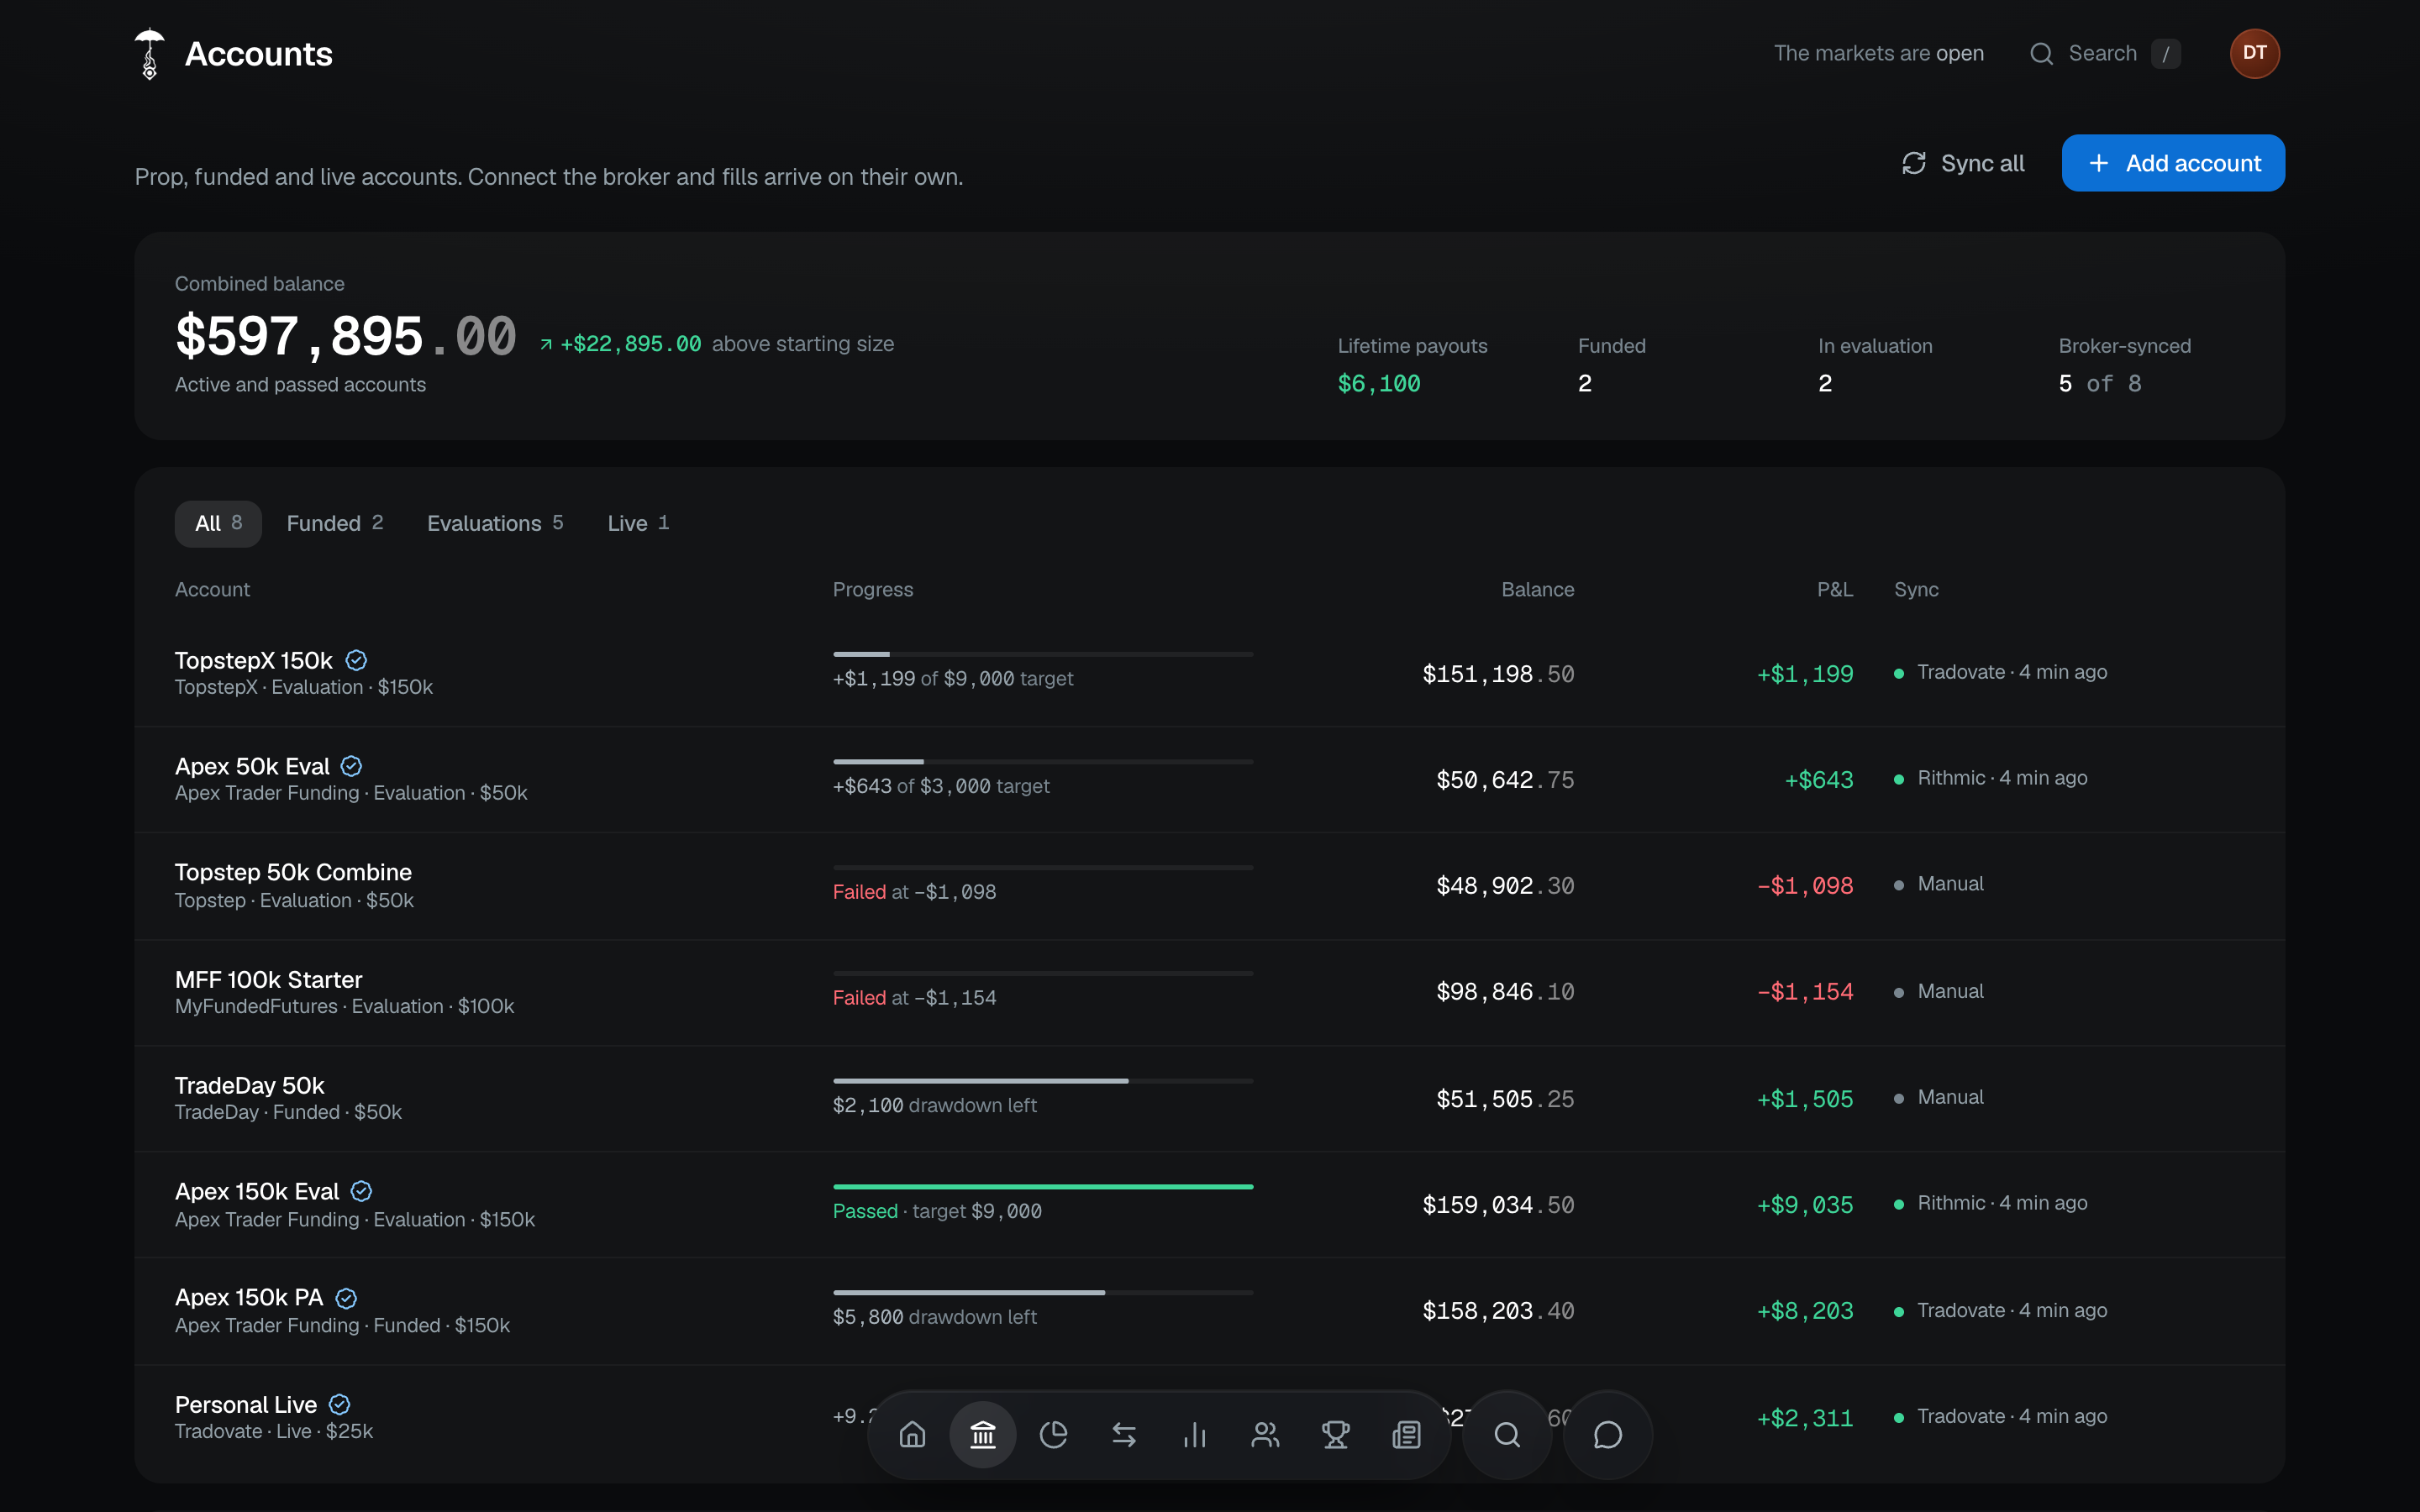Click the Apex 150k Eval passed progress bar
The height and width of the screenshot is (1512, 2420).
point(1043,1186)
